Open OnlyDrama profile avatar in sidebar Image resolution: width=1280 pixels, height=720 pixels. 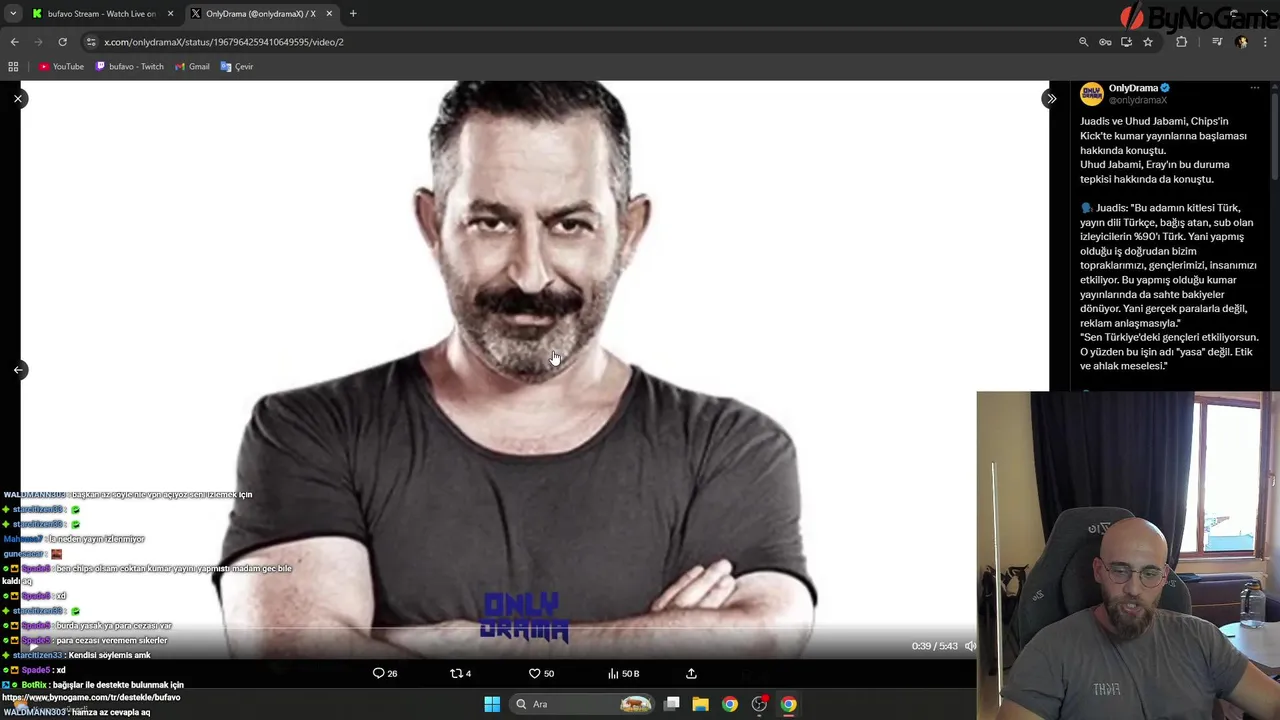[x=1091, y=94]
